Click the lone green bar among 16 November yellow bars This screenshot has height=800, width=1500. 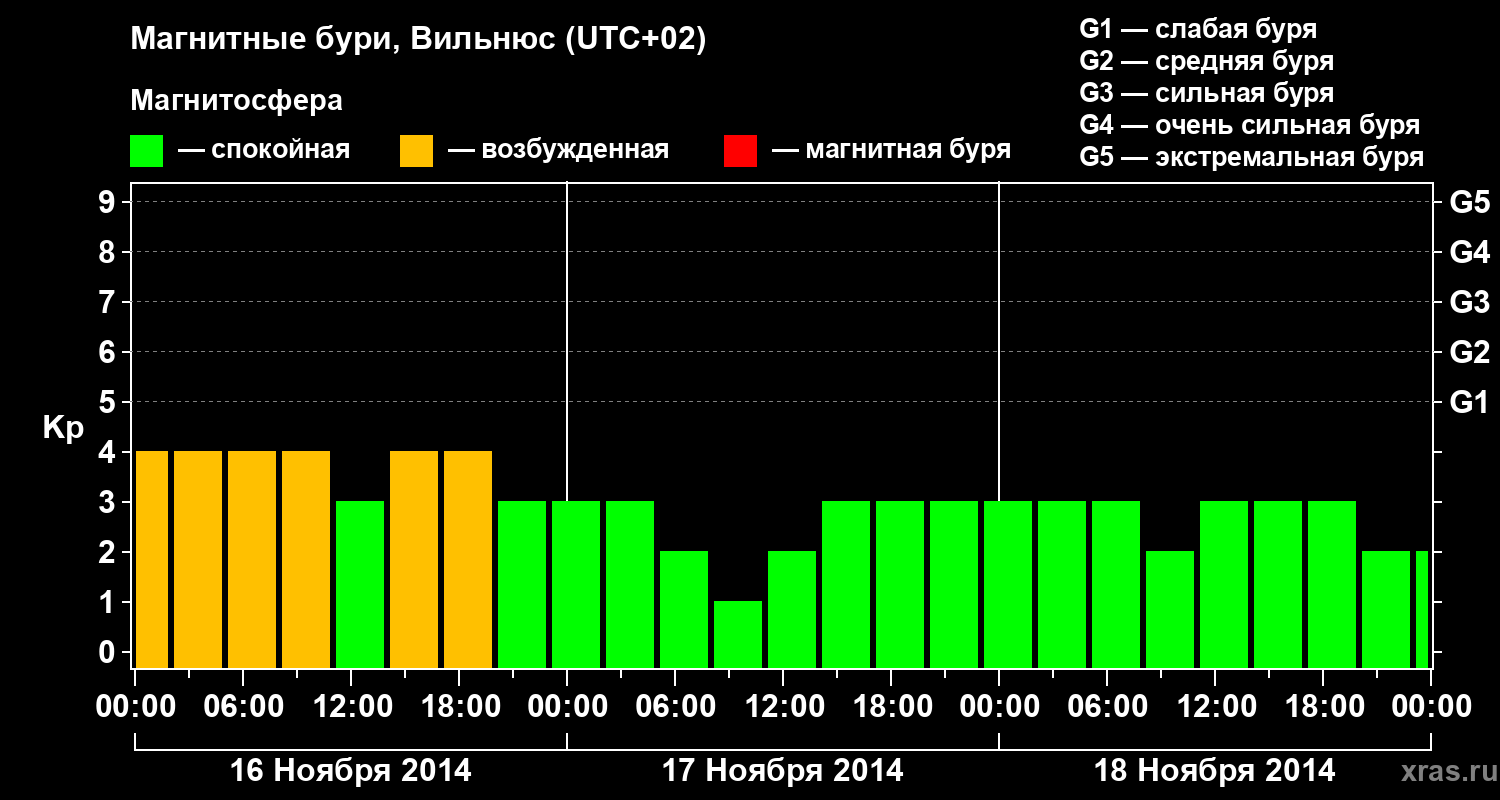[360, 584]
